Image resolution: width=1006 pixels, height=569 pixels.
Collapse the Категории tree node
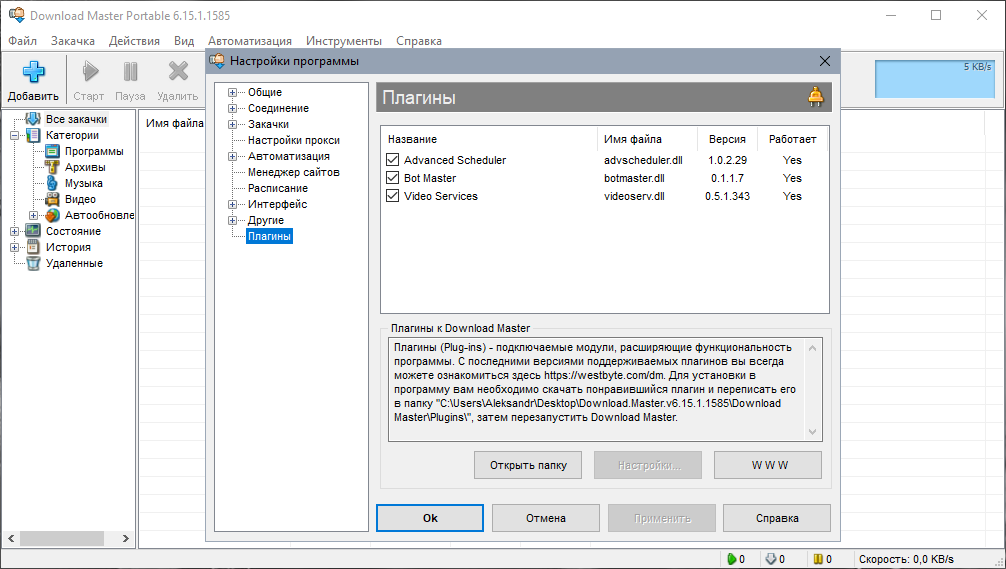pyautogui.click(x=14, y=135)
